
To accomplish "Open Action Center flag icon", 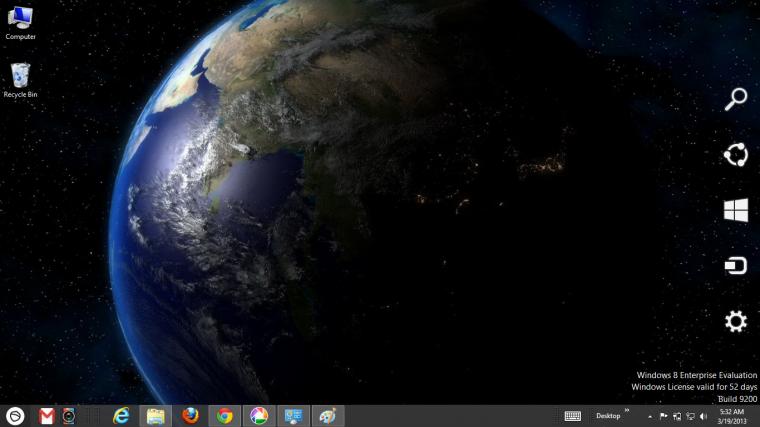I will [x=664, y=416].
